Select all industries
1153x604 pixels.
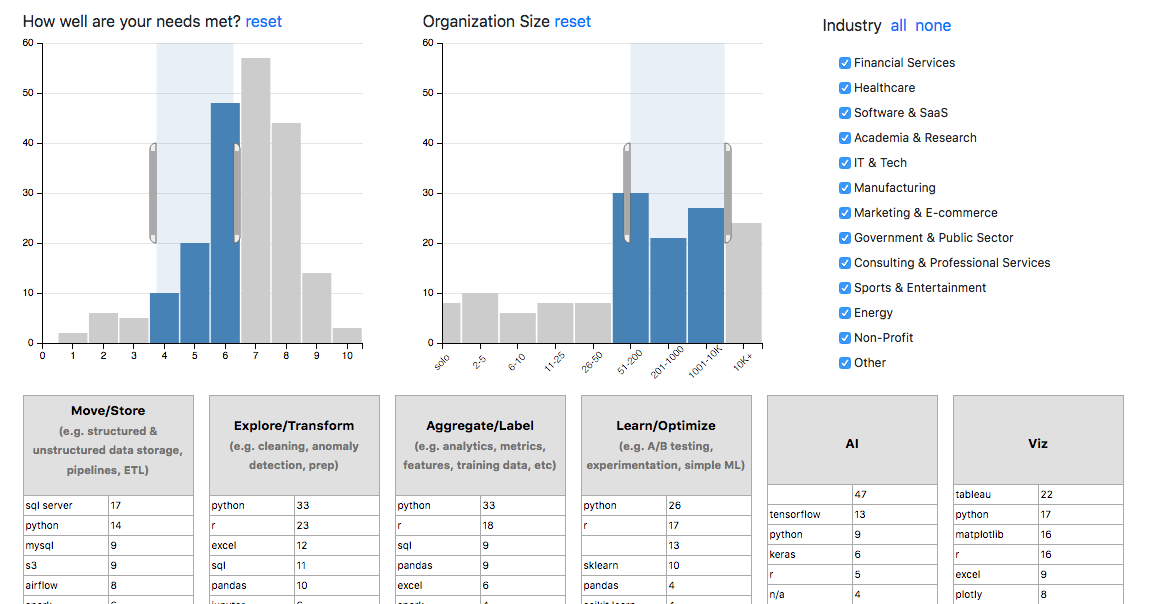(898, 26)
